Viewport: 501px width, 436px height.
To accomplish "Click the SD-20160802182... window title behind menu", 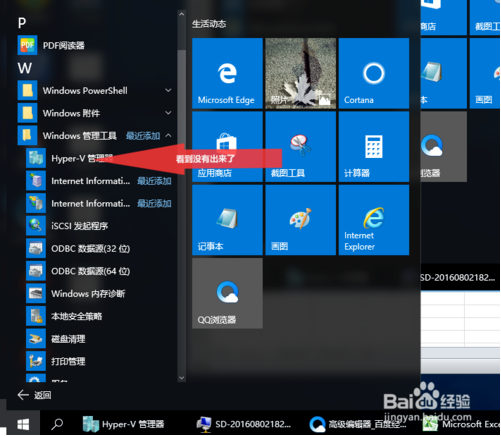I will [x=457, y=277].
